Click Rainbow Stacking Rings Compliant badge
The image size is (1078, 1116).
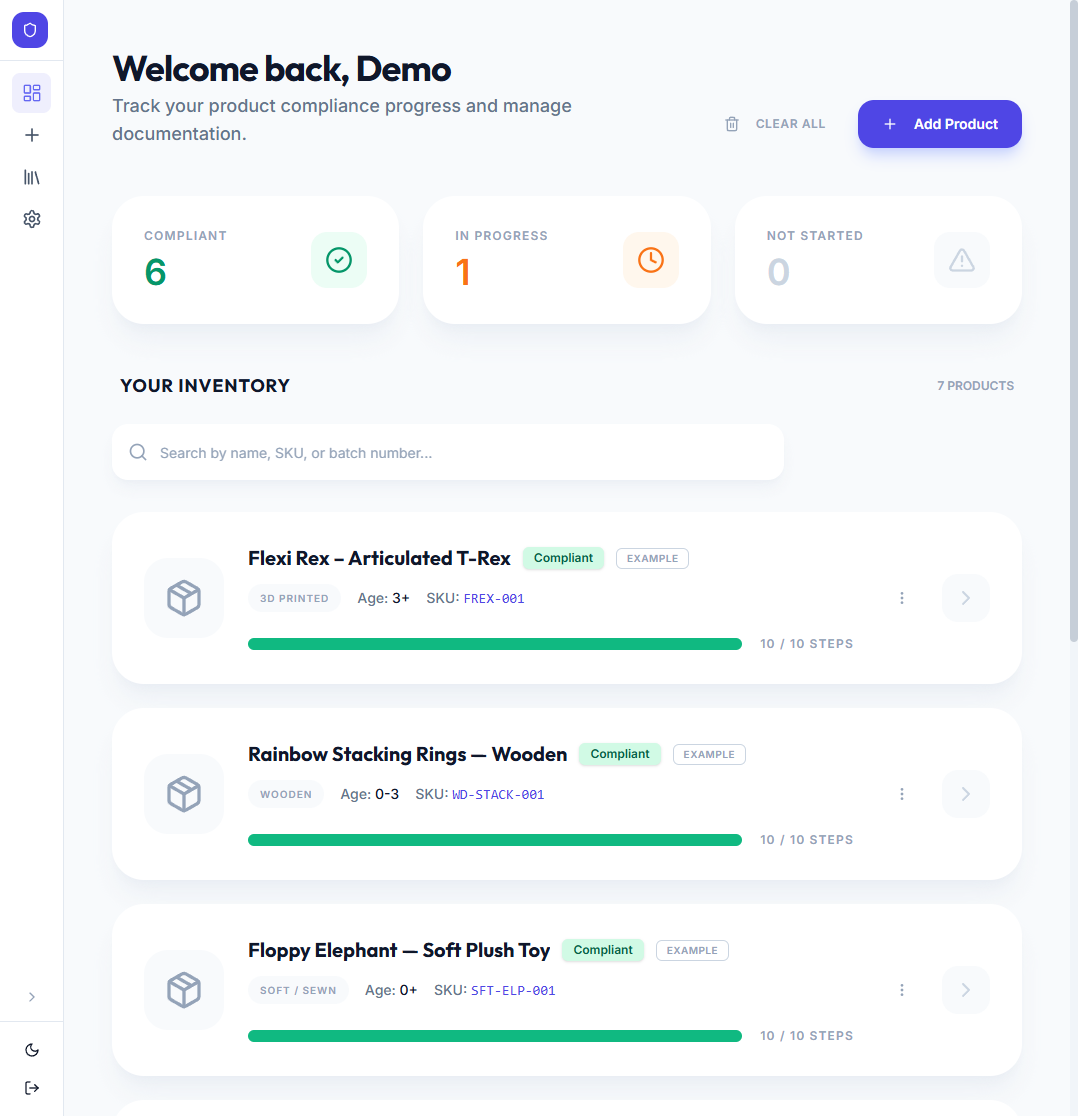click(620, 754)
